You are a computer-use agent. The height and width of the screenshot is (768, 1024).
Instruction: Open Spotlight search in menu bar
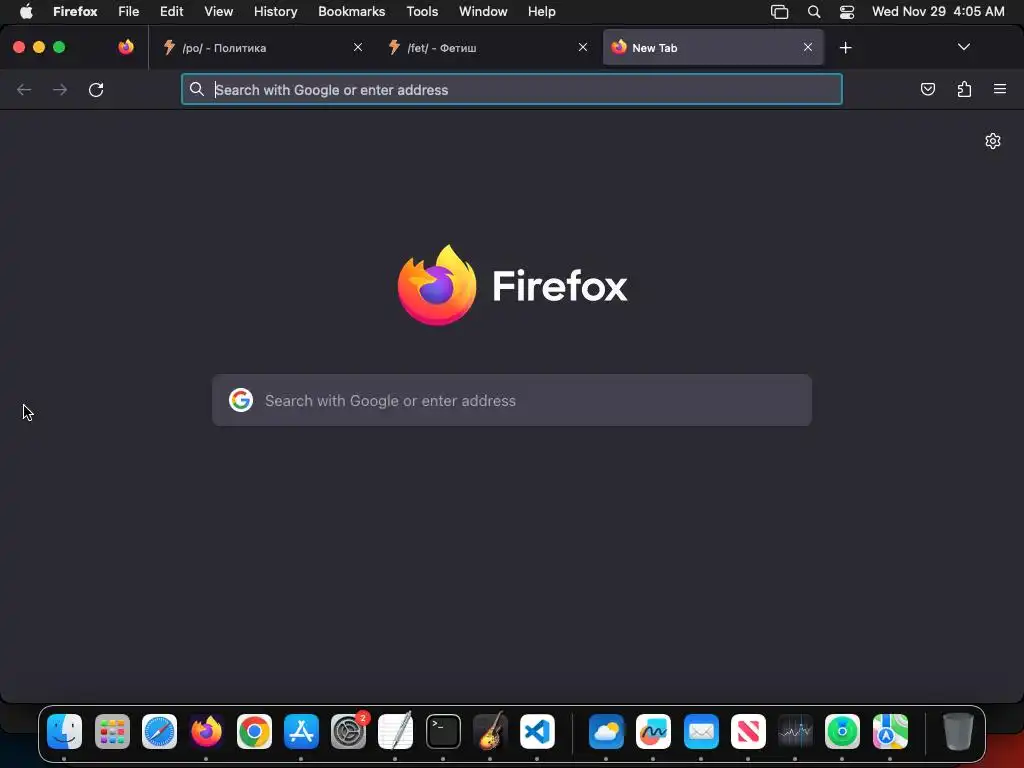tap(814, 12)
